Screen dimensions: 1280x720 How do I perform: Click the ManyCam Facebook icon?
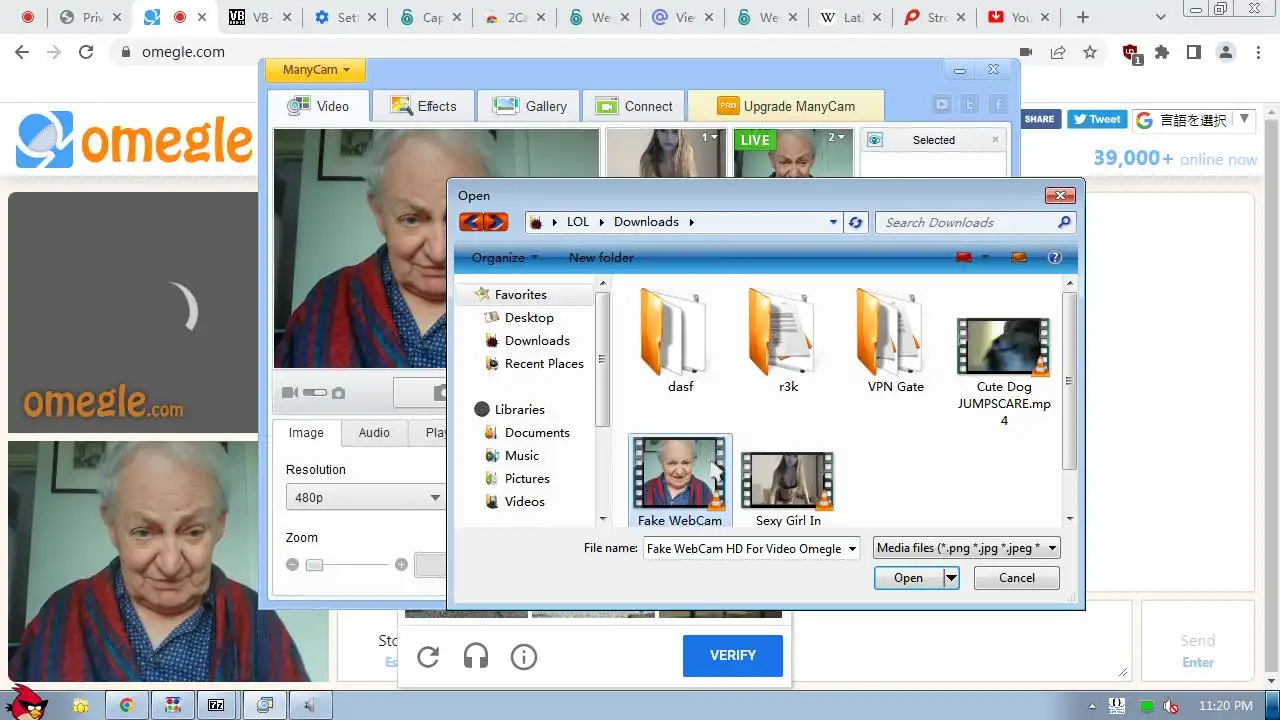pos(998,104)
